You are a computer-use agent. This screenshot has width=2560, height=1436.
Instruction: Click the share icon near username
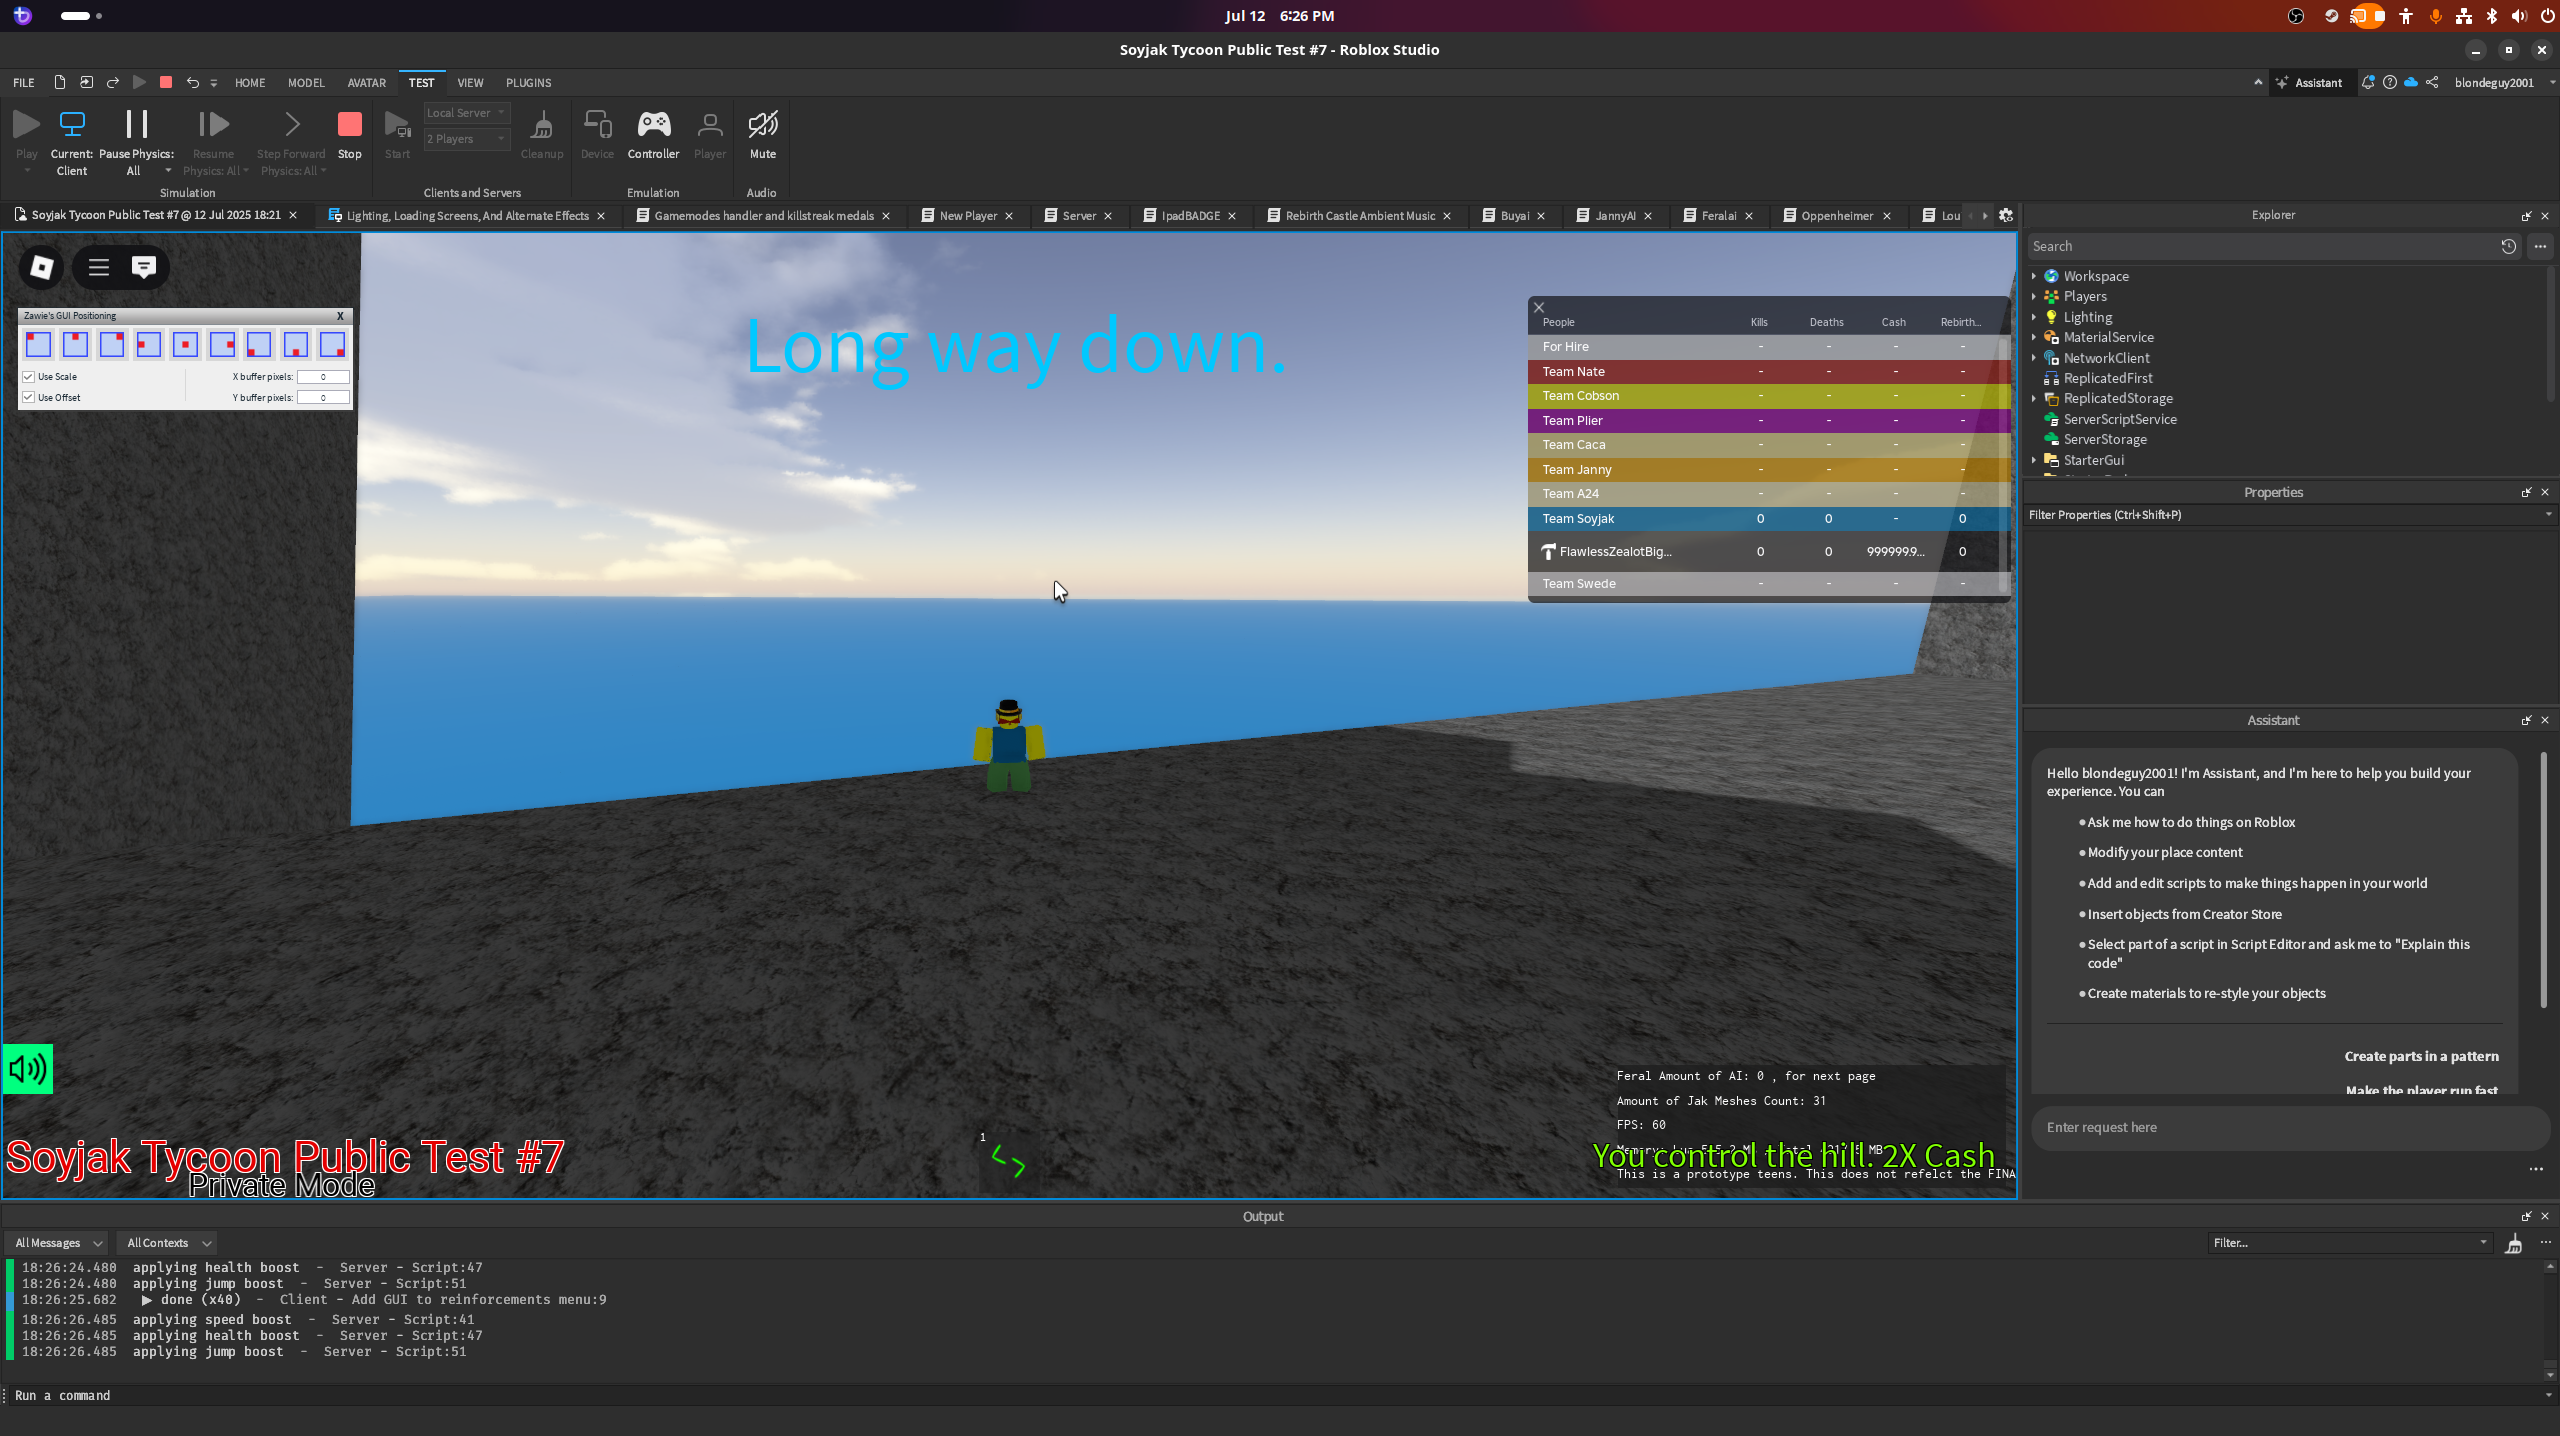(2432, 82)
